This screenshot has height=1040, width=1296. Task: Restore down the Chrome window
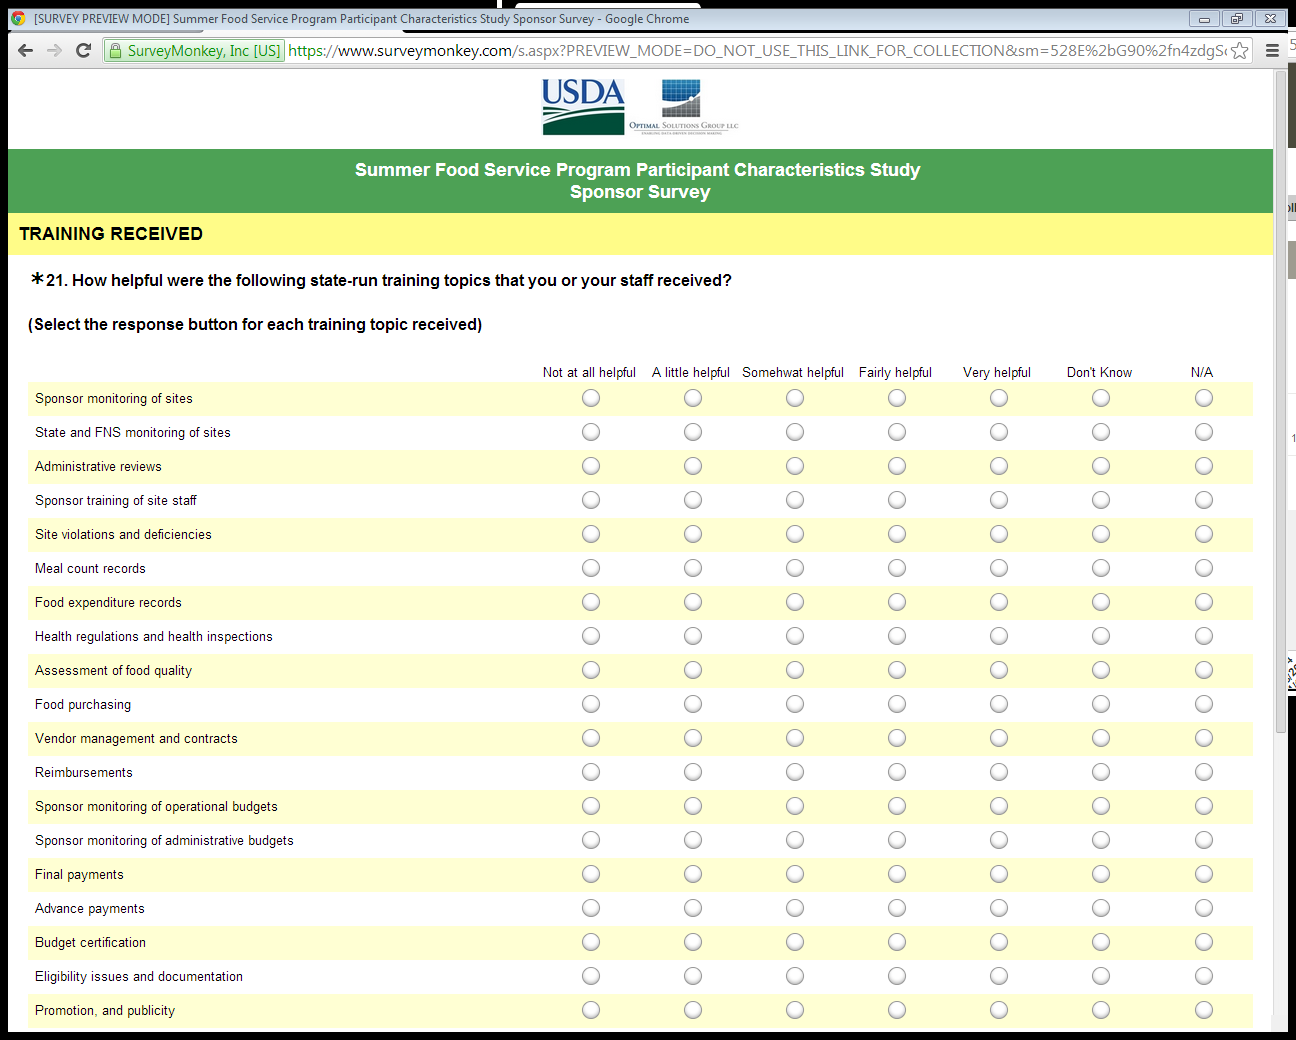pyautogui.click(x=1237, y=19)
